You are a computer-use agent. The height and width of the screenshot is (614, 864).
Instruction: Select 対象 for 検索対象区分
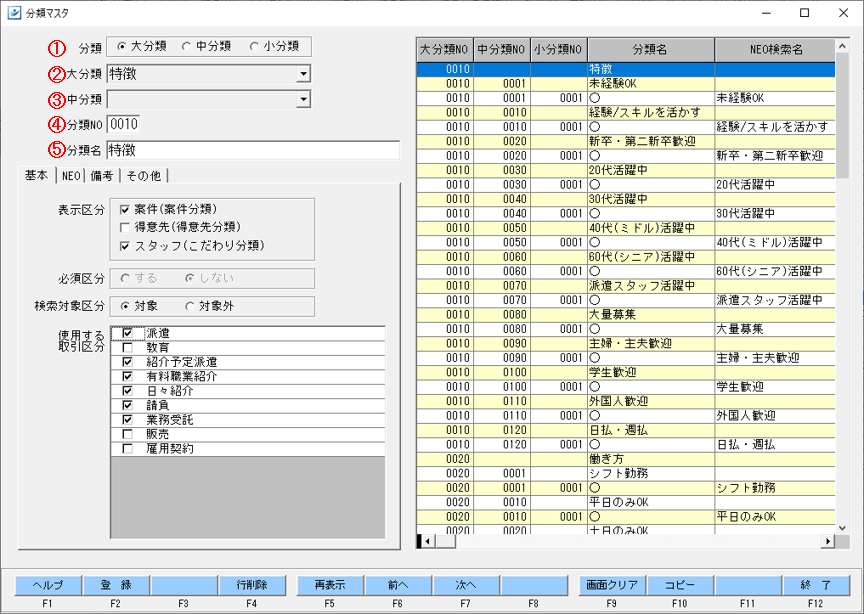coord(125,306)
